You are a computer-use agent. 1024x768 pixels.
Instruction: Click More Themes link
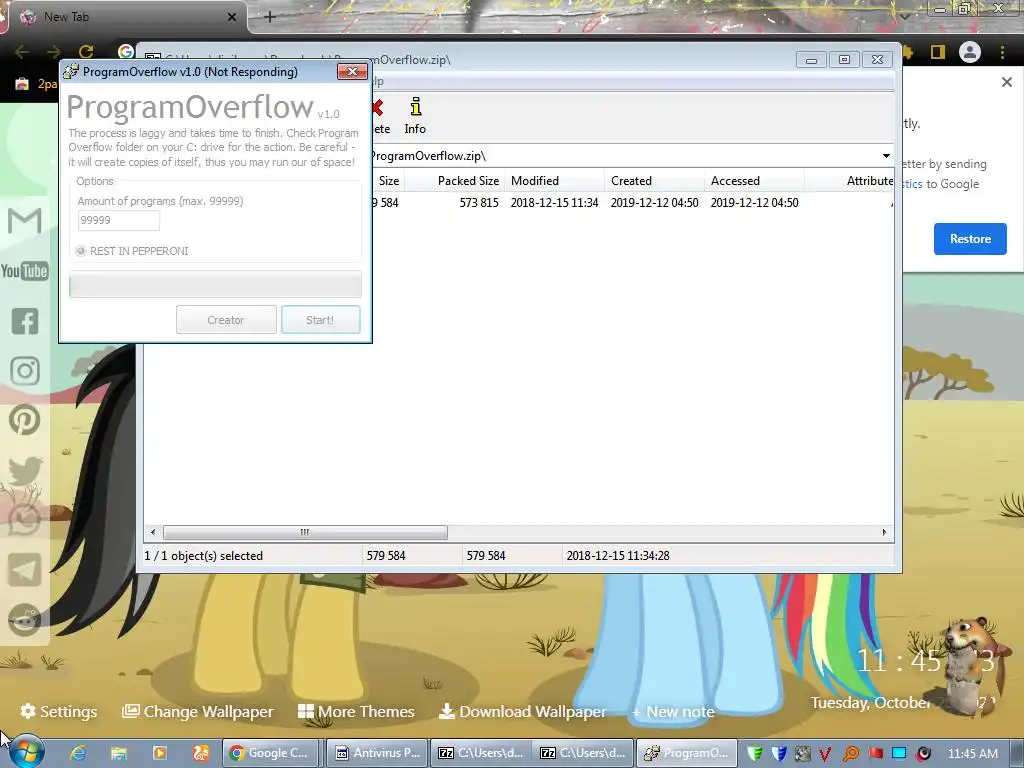pyautogui.click(x=356, y=711)
